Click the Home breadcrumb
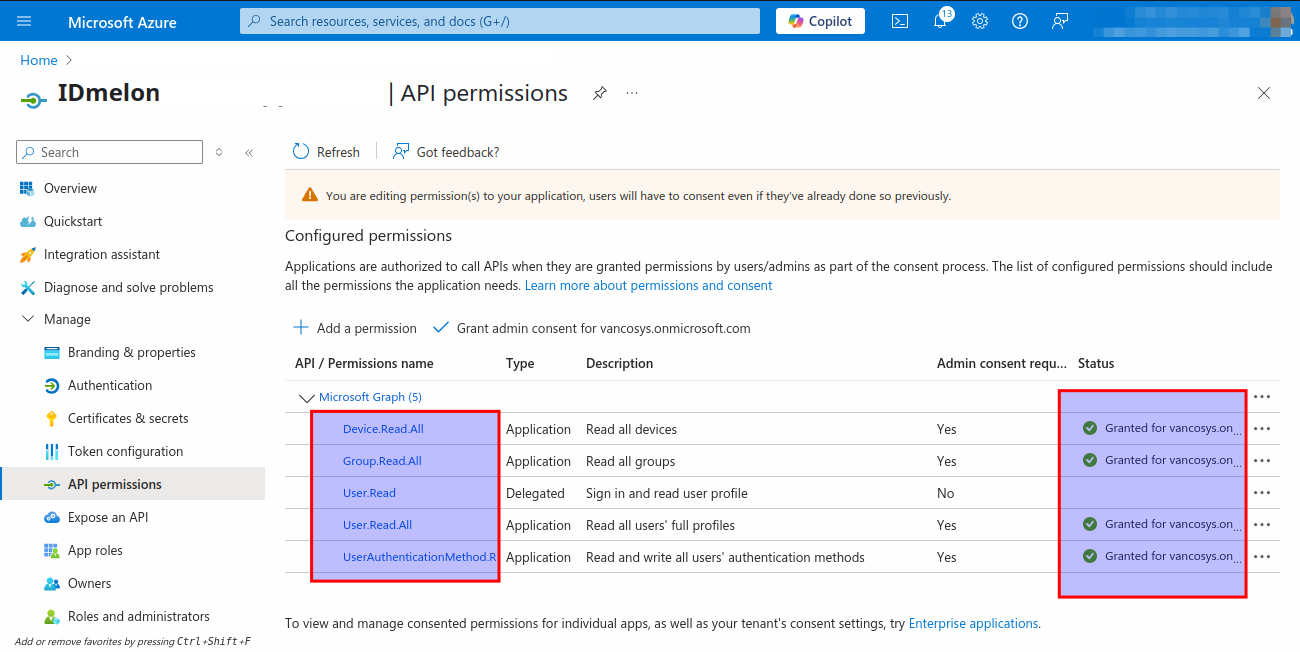Screen dimensions: 1300x652 pyautogui.click(x=39, y=60)
